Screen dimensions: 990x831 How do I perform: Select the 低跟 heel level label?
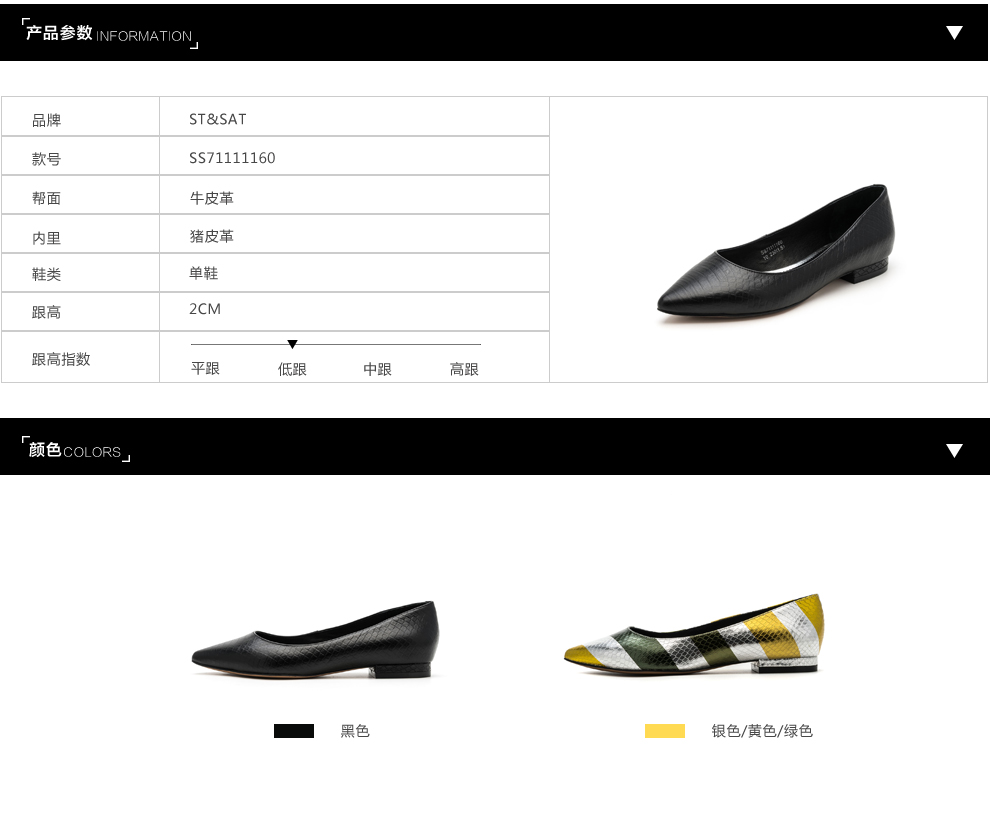292,369
